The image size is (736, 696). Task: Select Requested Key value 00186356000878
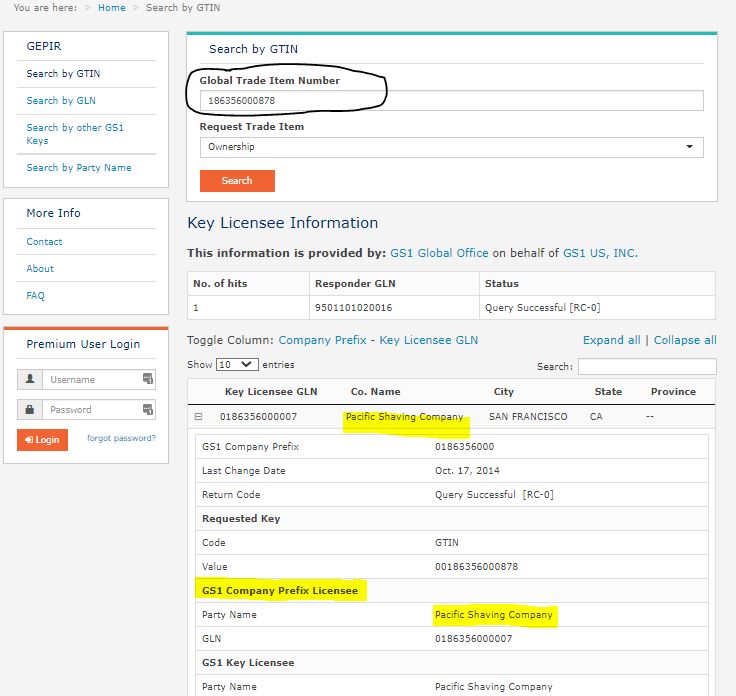coord(476,566)
